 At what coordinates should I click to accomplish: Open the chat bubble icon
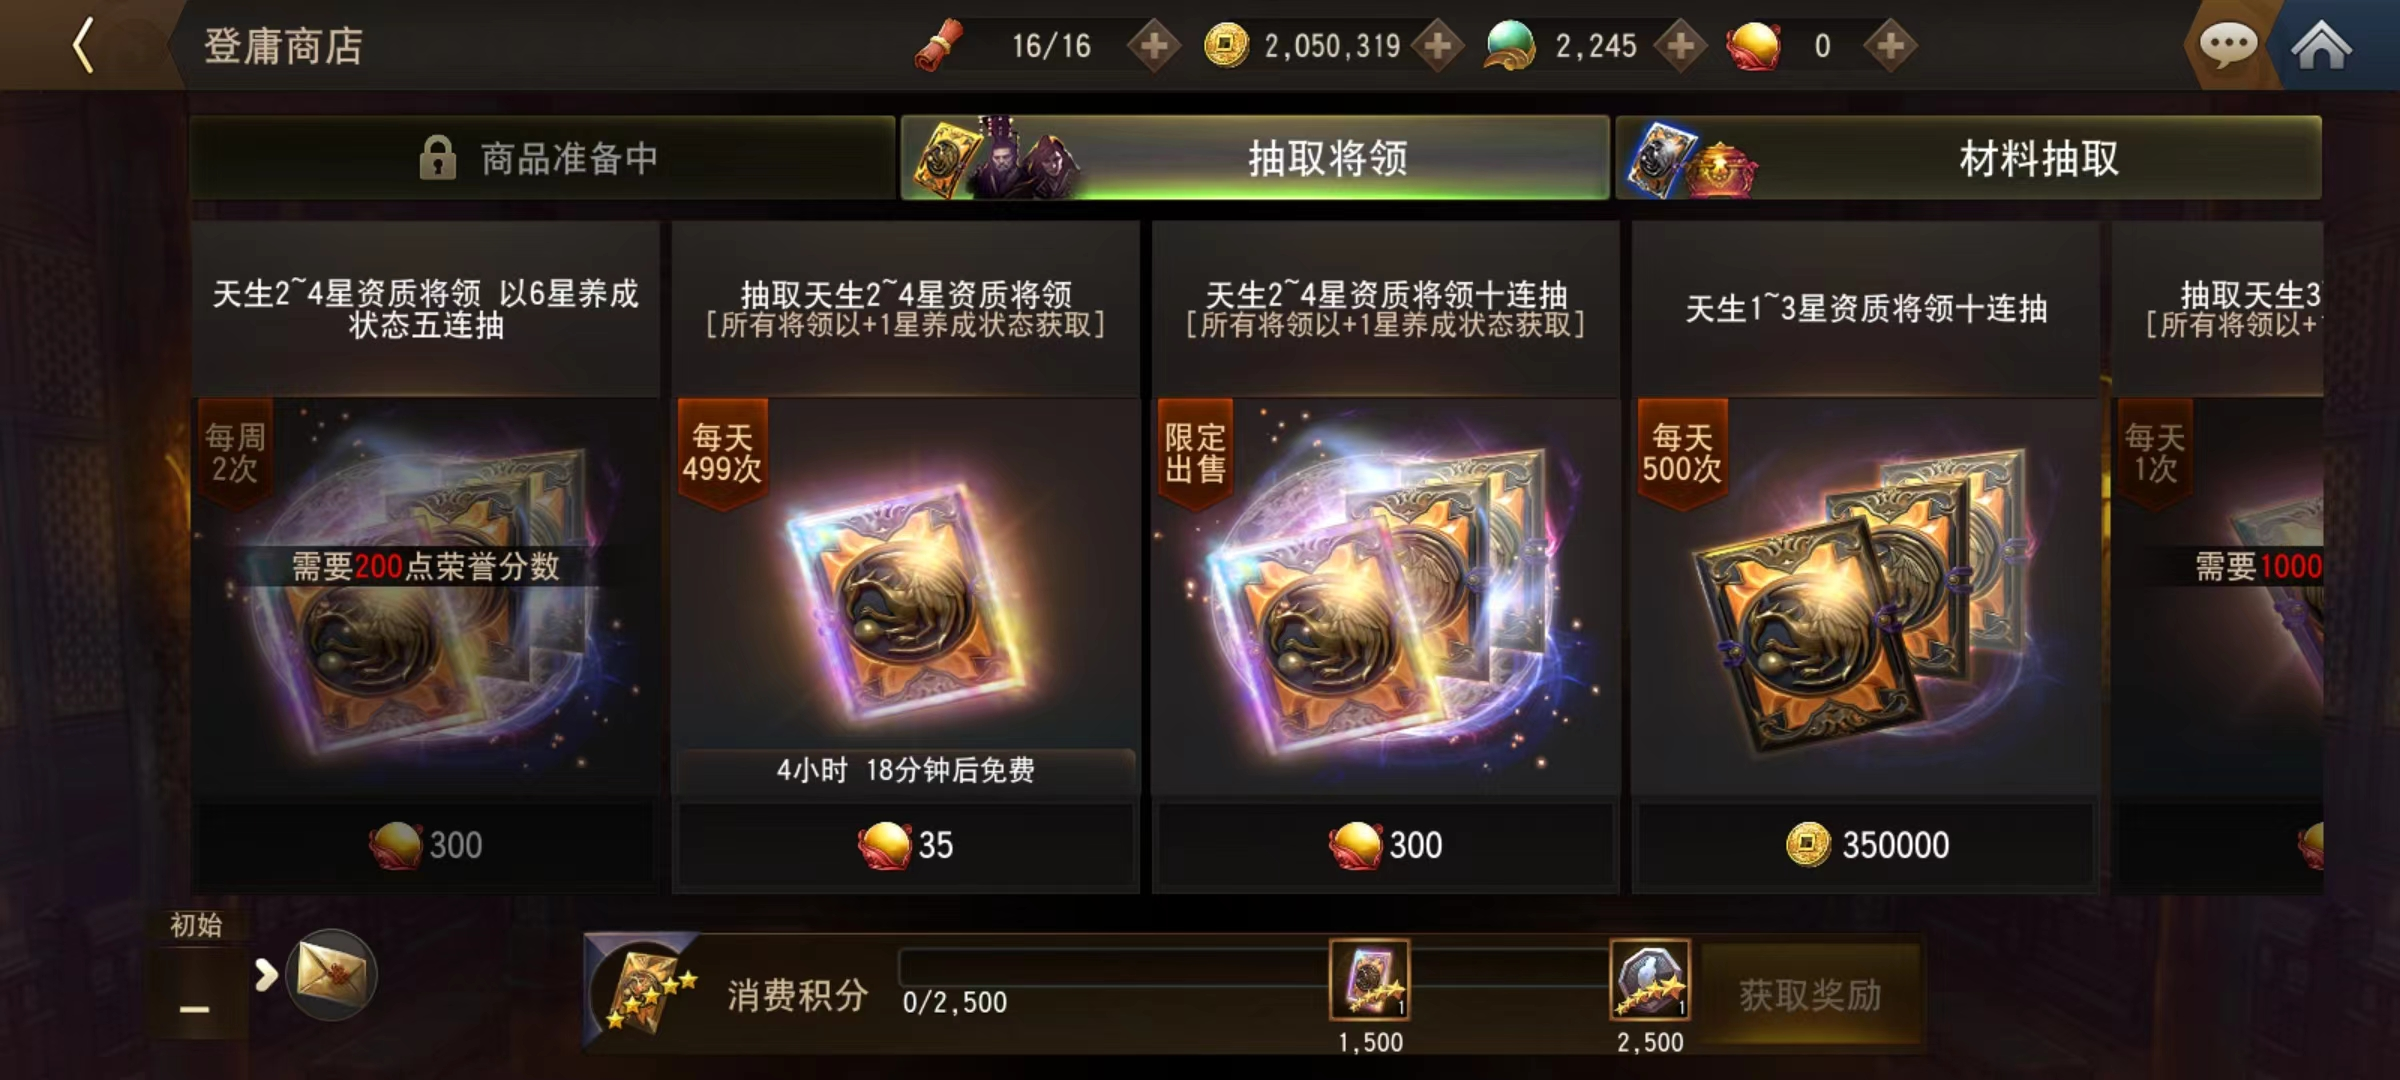pos(2228,45)
